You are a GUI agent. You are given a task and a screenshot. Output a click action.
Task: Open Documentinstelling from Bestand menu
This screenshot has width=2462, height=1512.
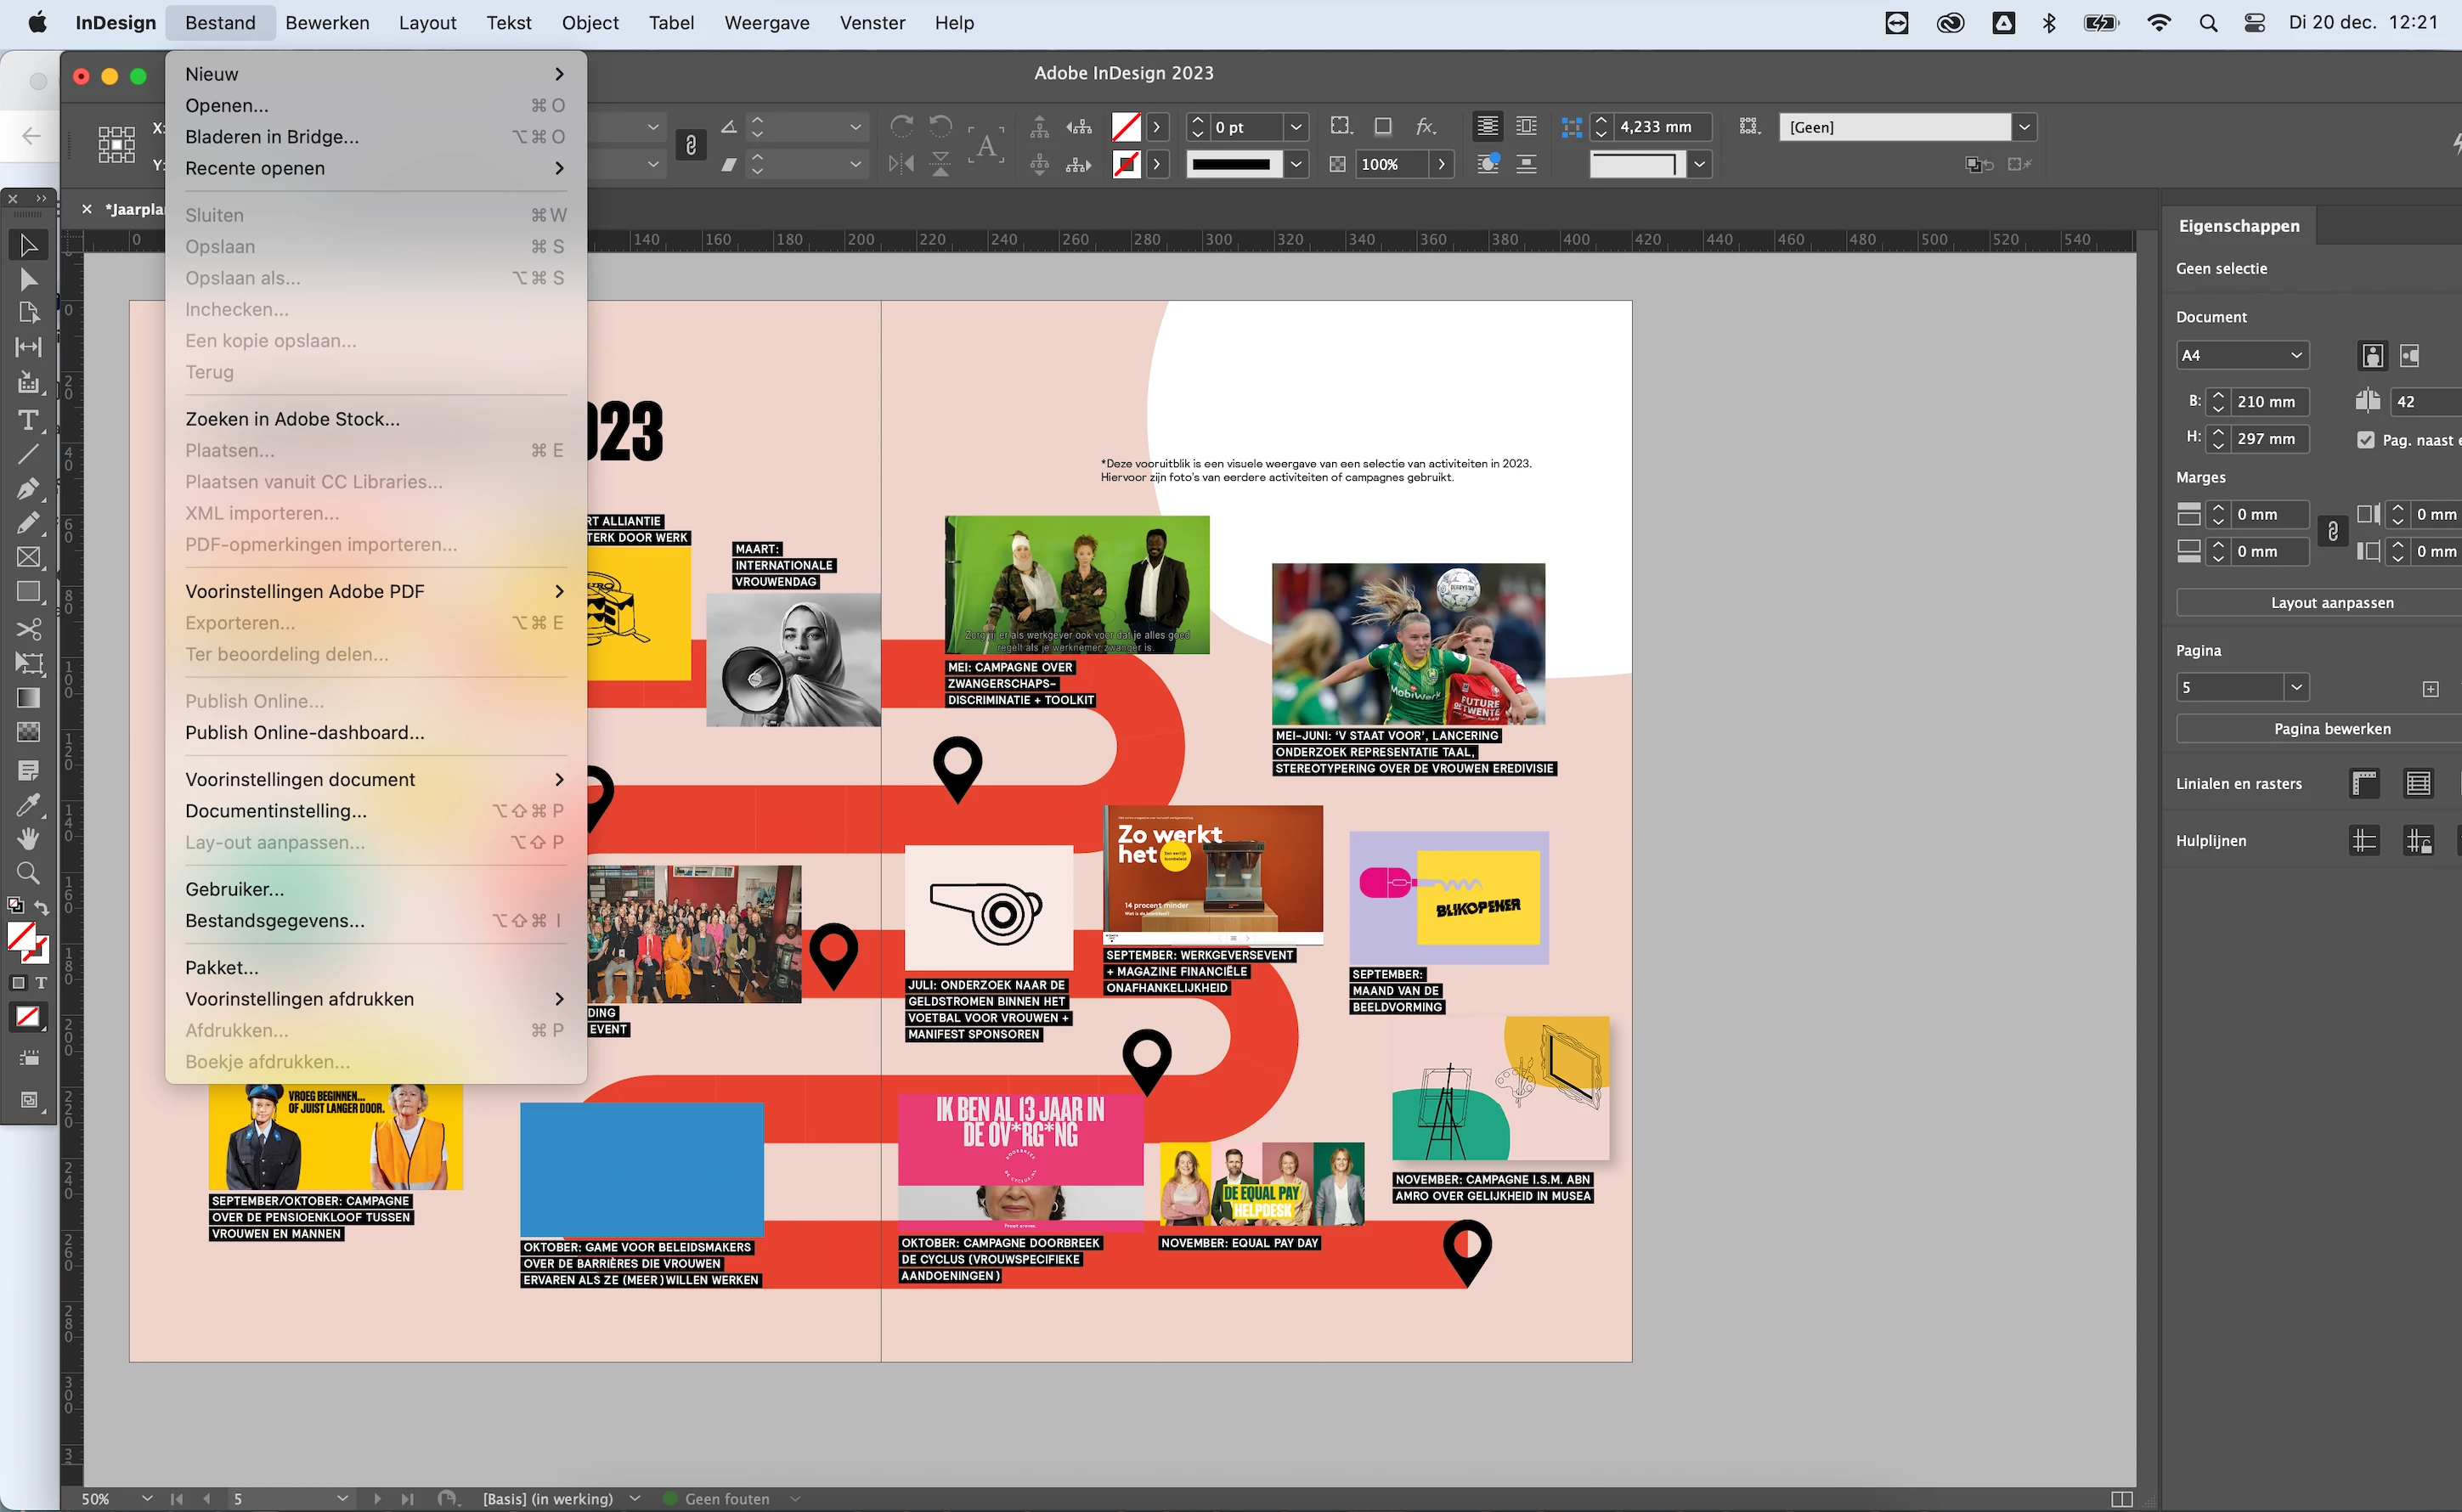(276, 811)
